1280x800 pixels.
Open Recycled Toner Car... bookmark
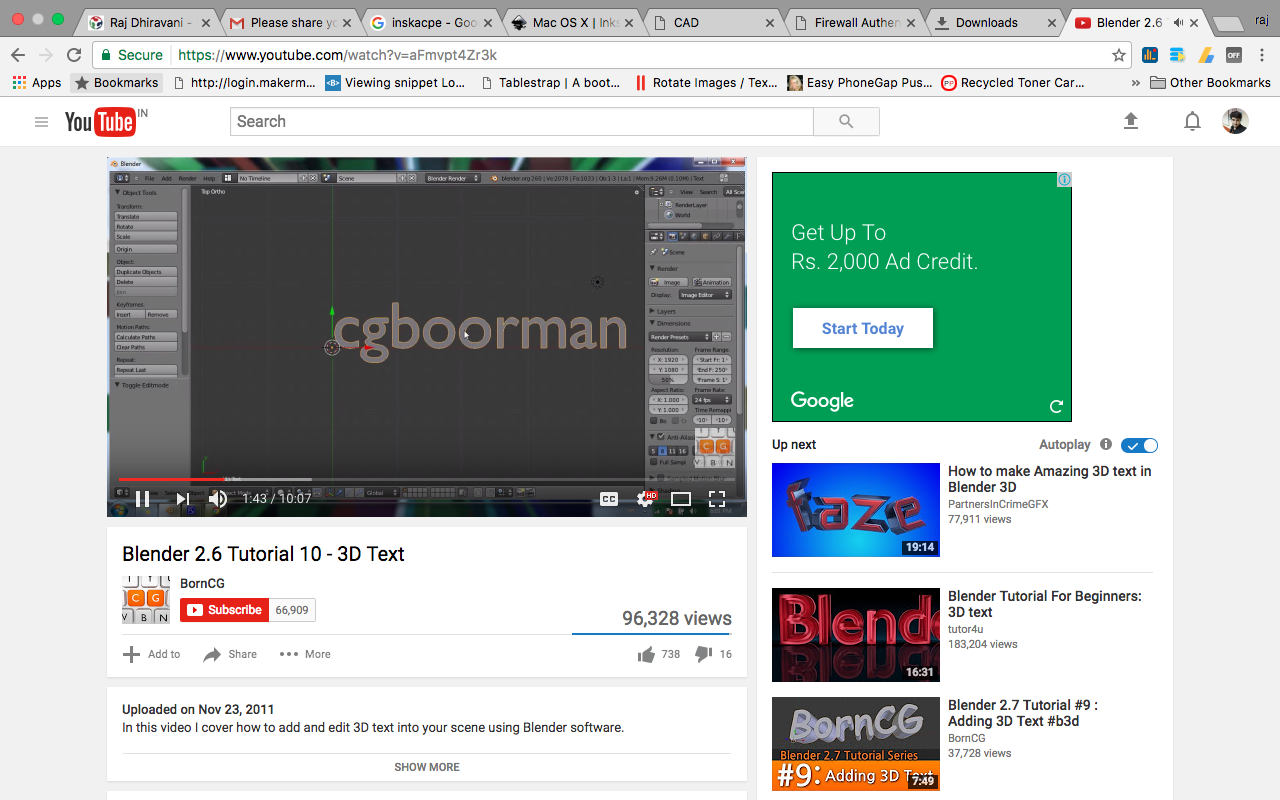pos(1013,83)
